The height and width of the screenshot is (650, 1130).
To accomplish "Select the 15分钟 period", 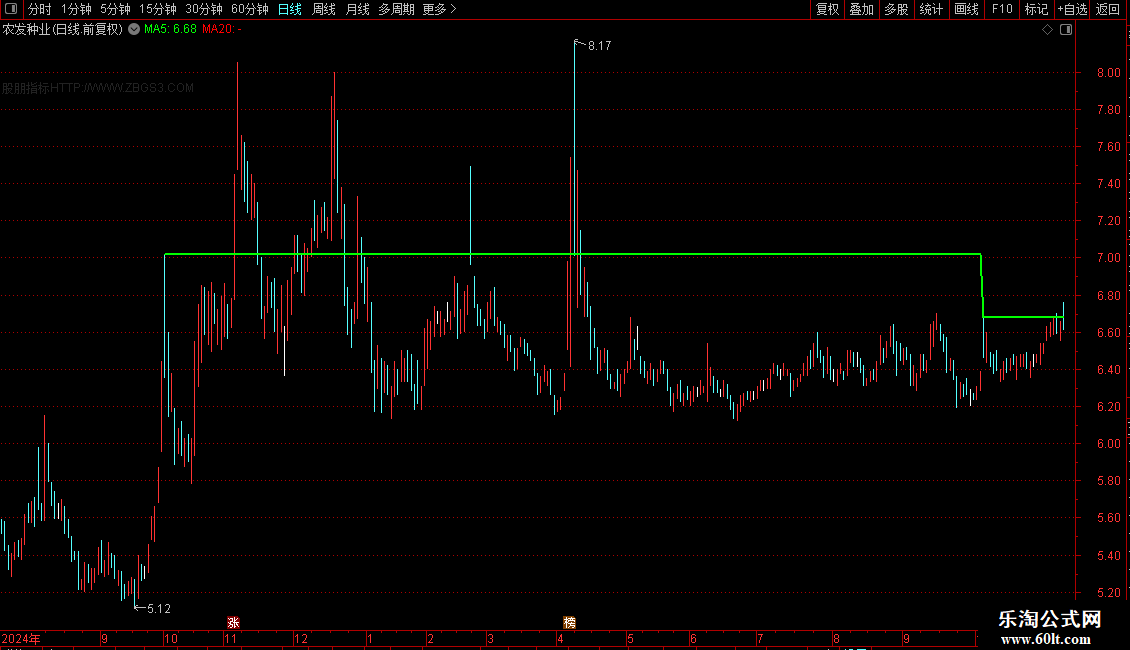I will coord(158,9).
